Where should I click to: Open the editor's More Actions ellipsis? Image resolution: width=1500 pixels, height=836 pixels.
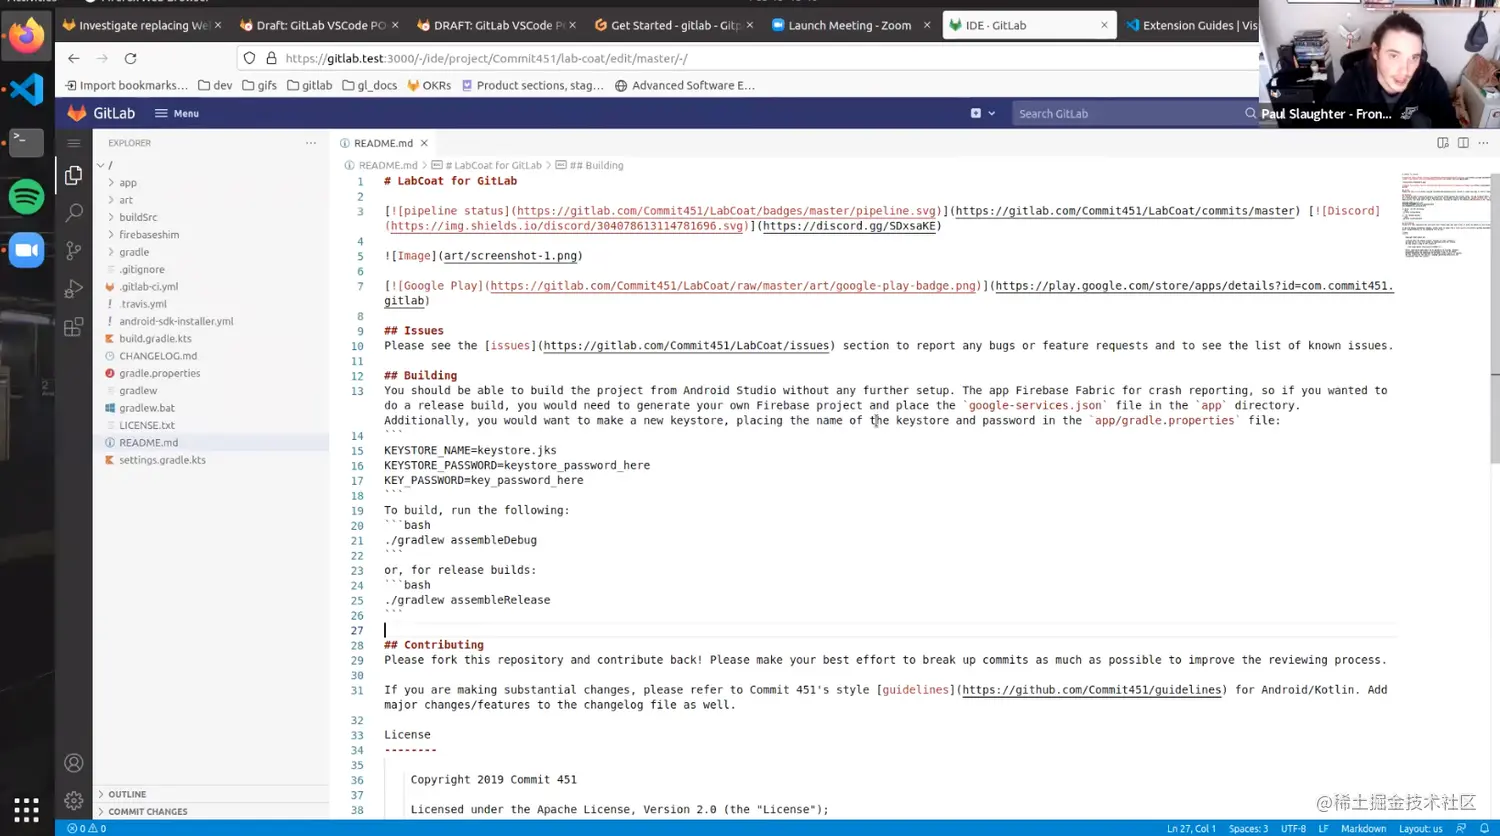1483,143
